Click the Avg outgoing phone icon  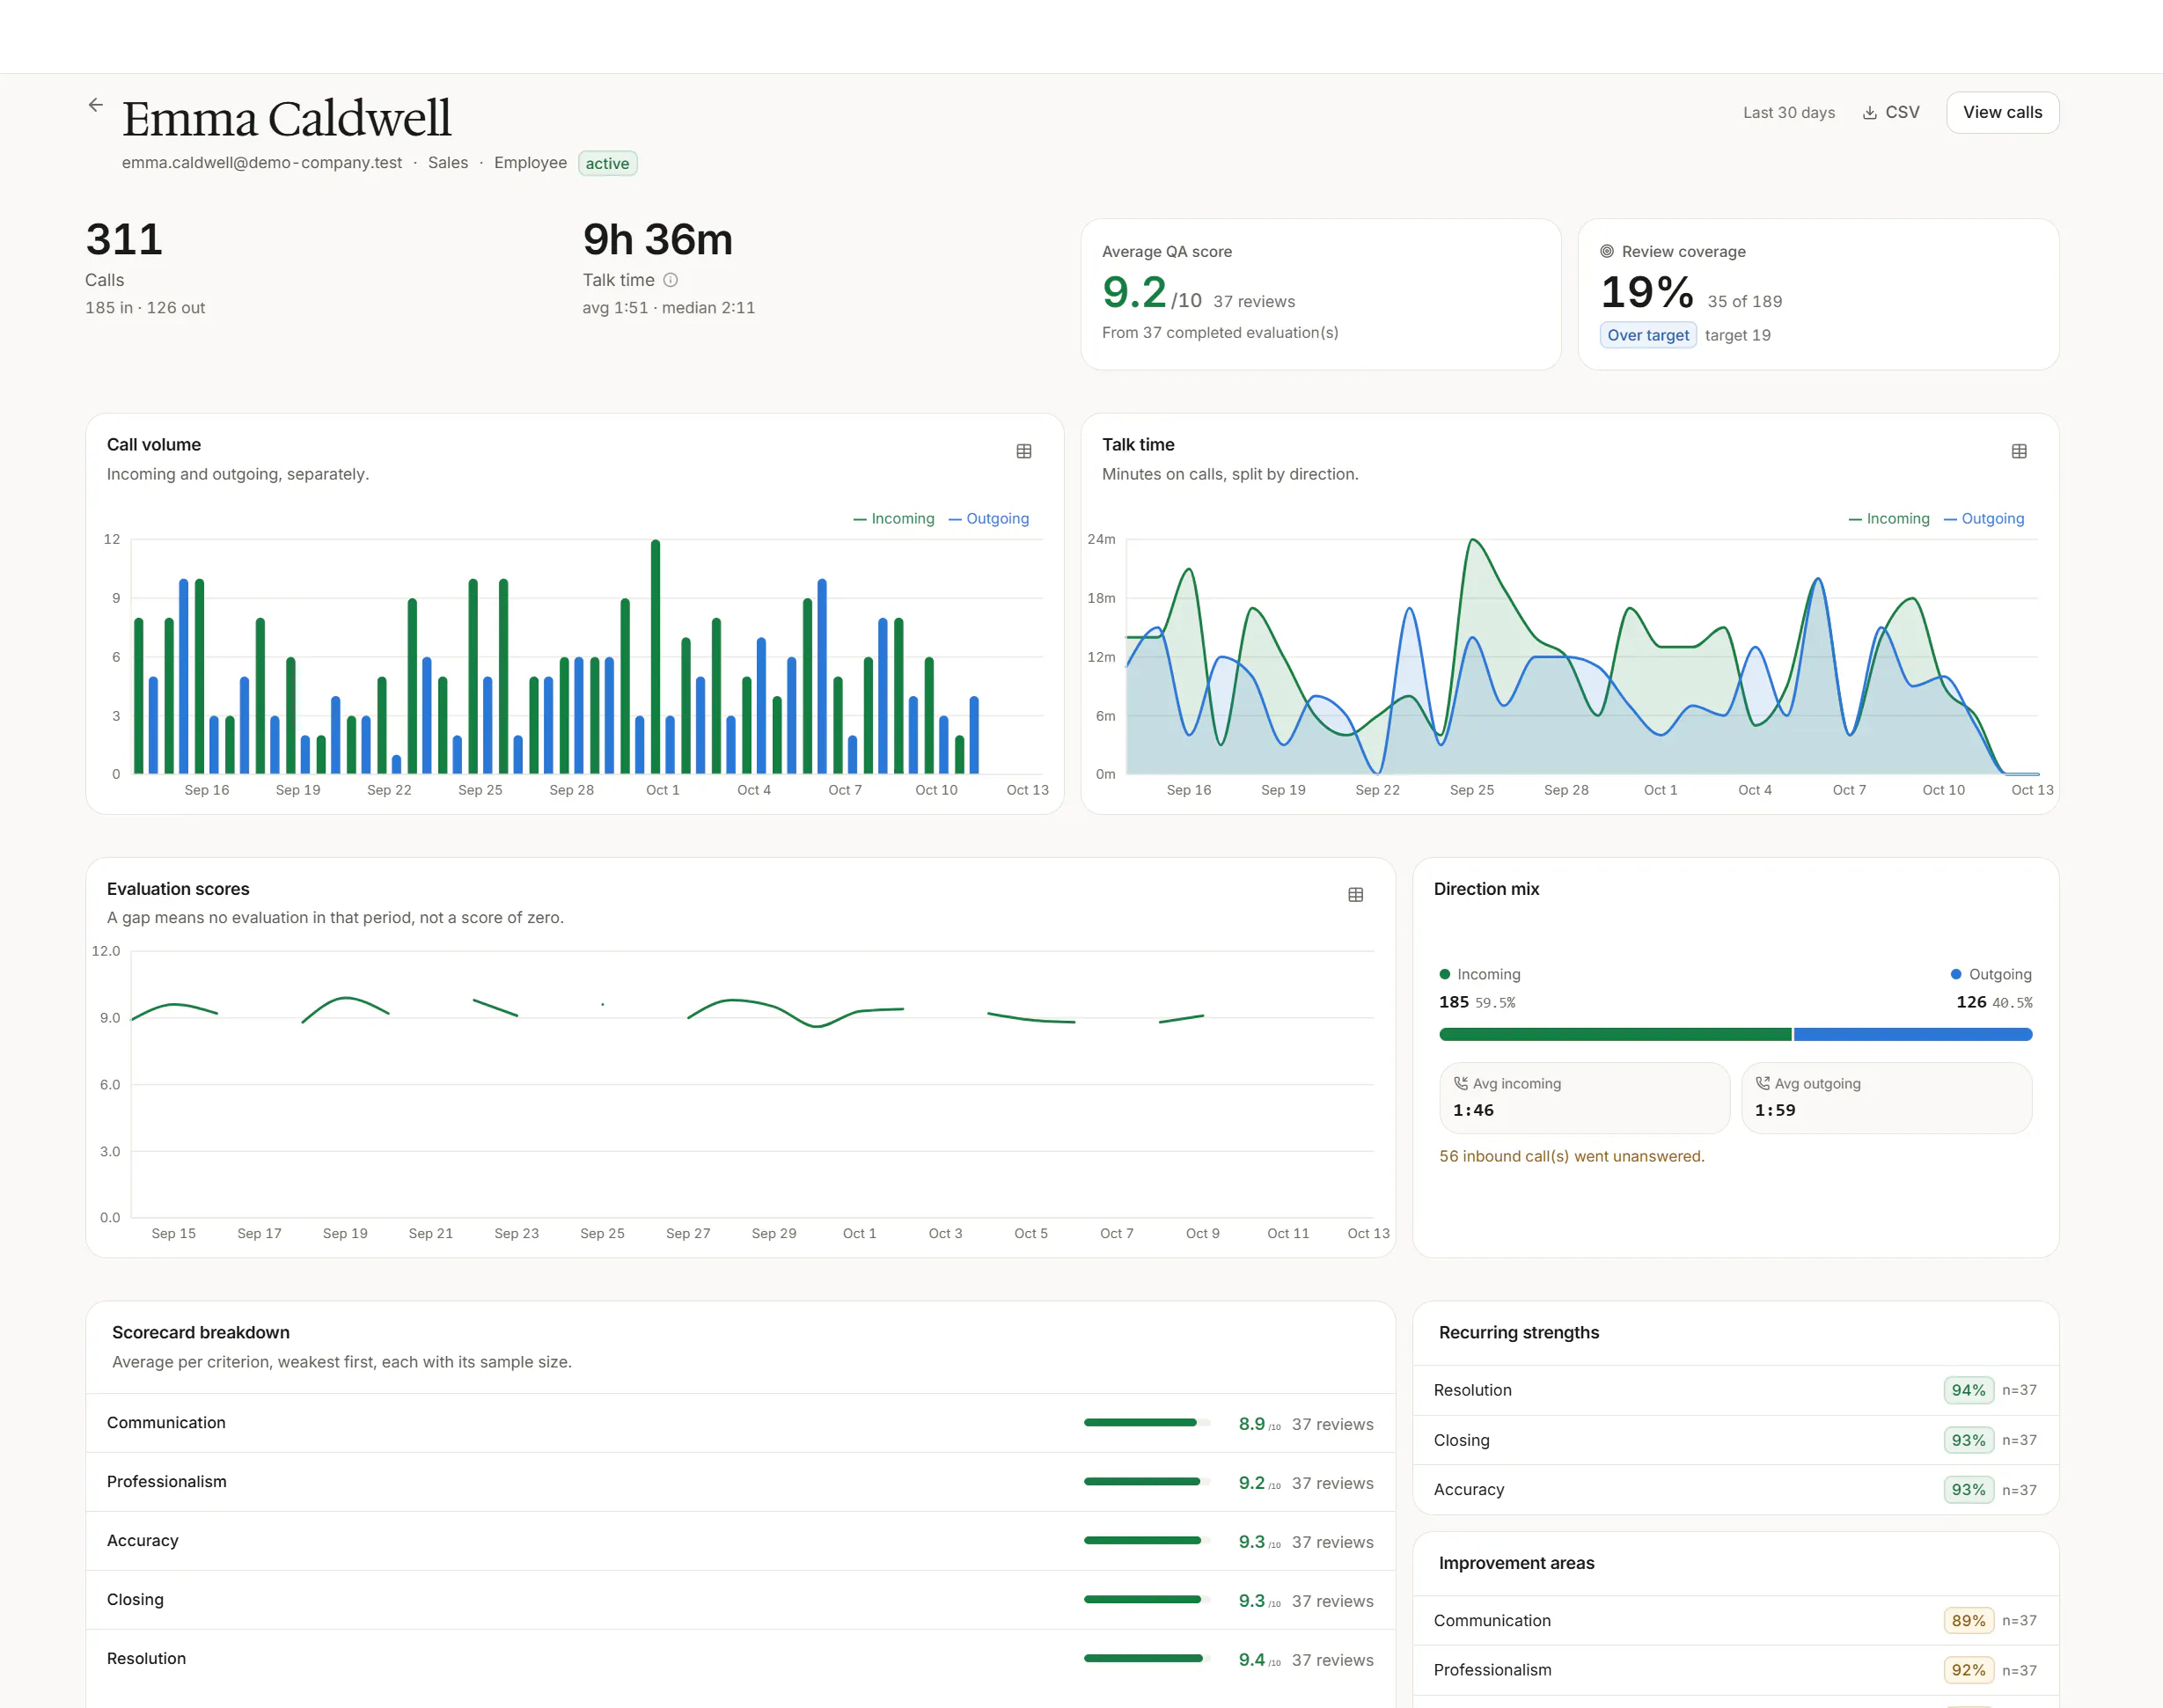click(x=1763, y=1083)
